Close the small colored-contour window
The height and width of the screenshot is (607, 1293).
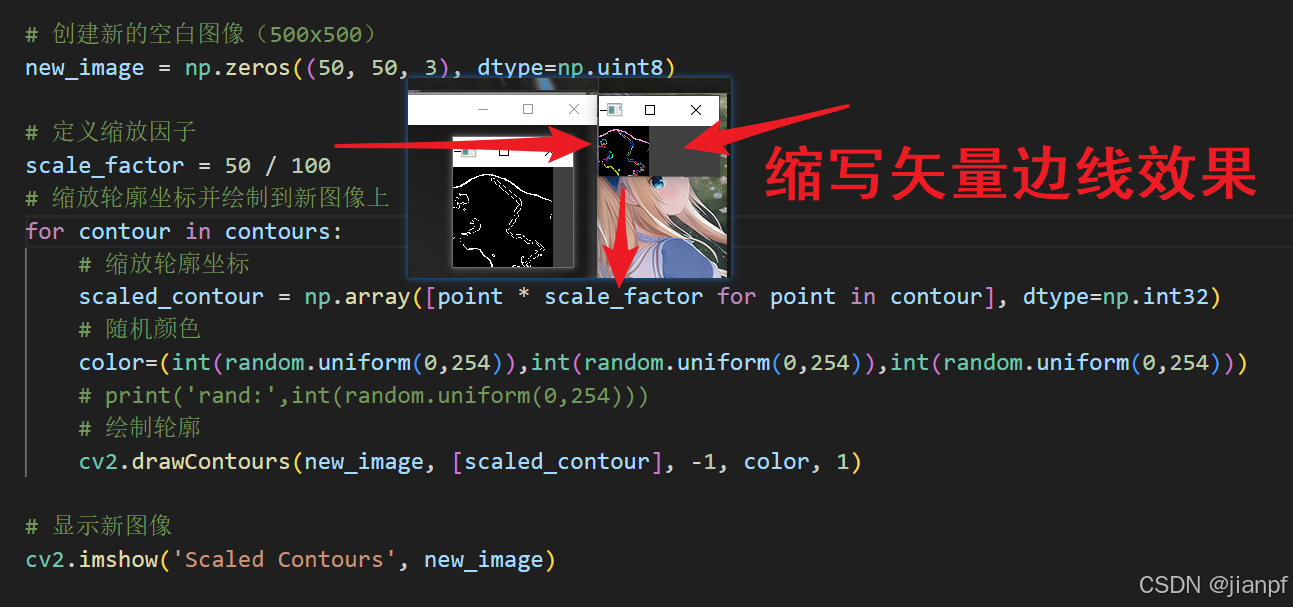tap(696, 110)
